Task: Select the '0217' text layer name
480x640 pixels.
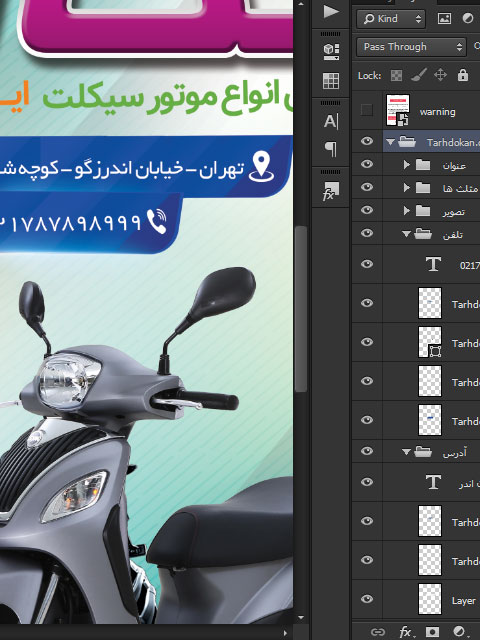Action: pyautogui.click(x=469, y=266)
